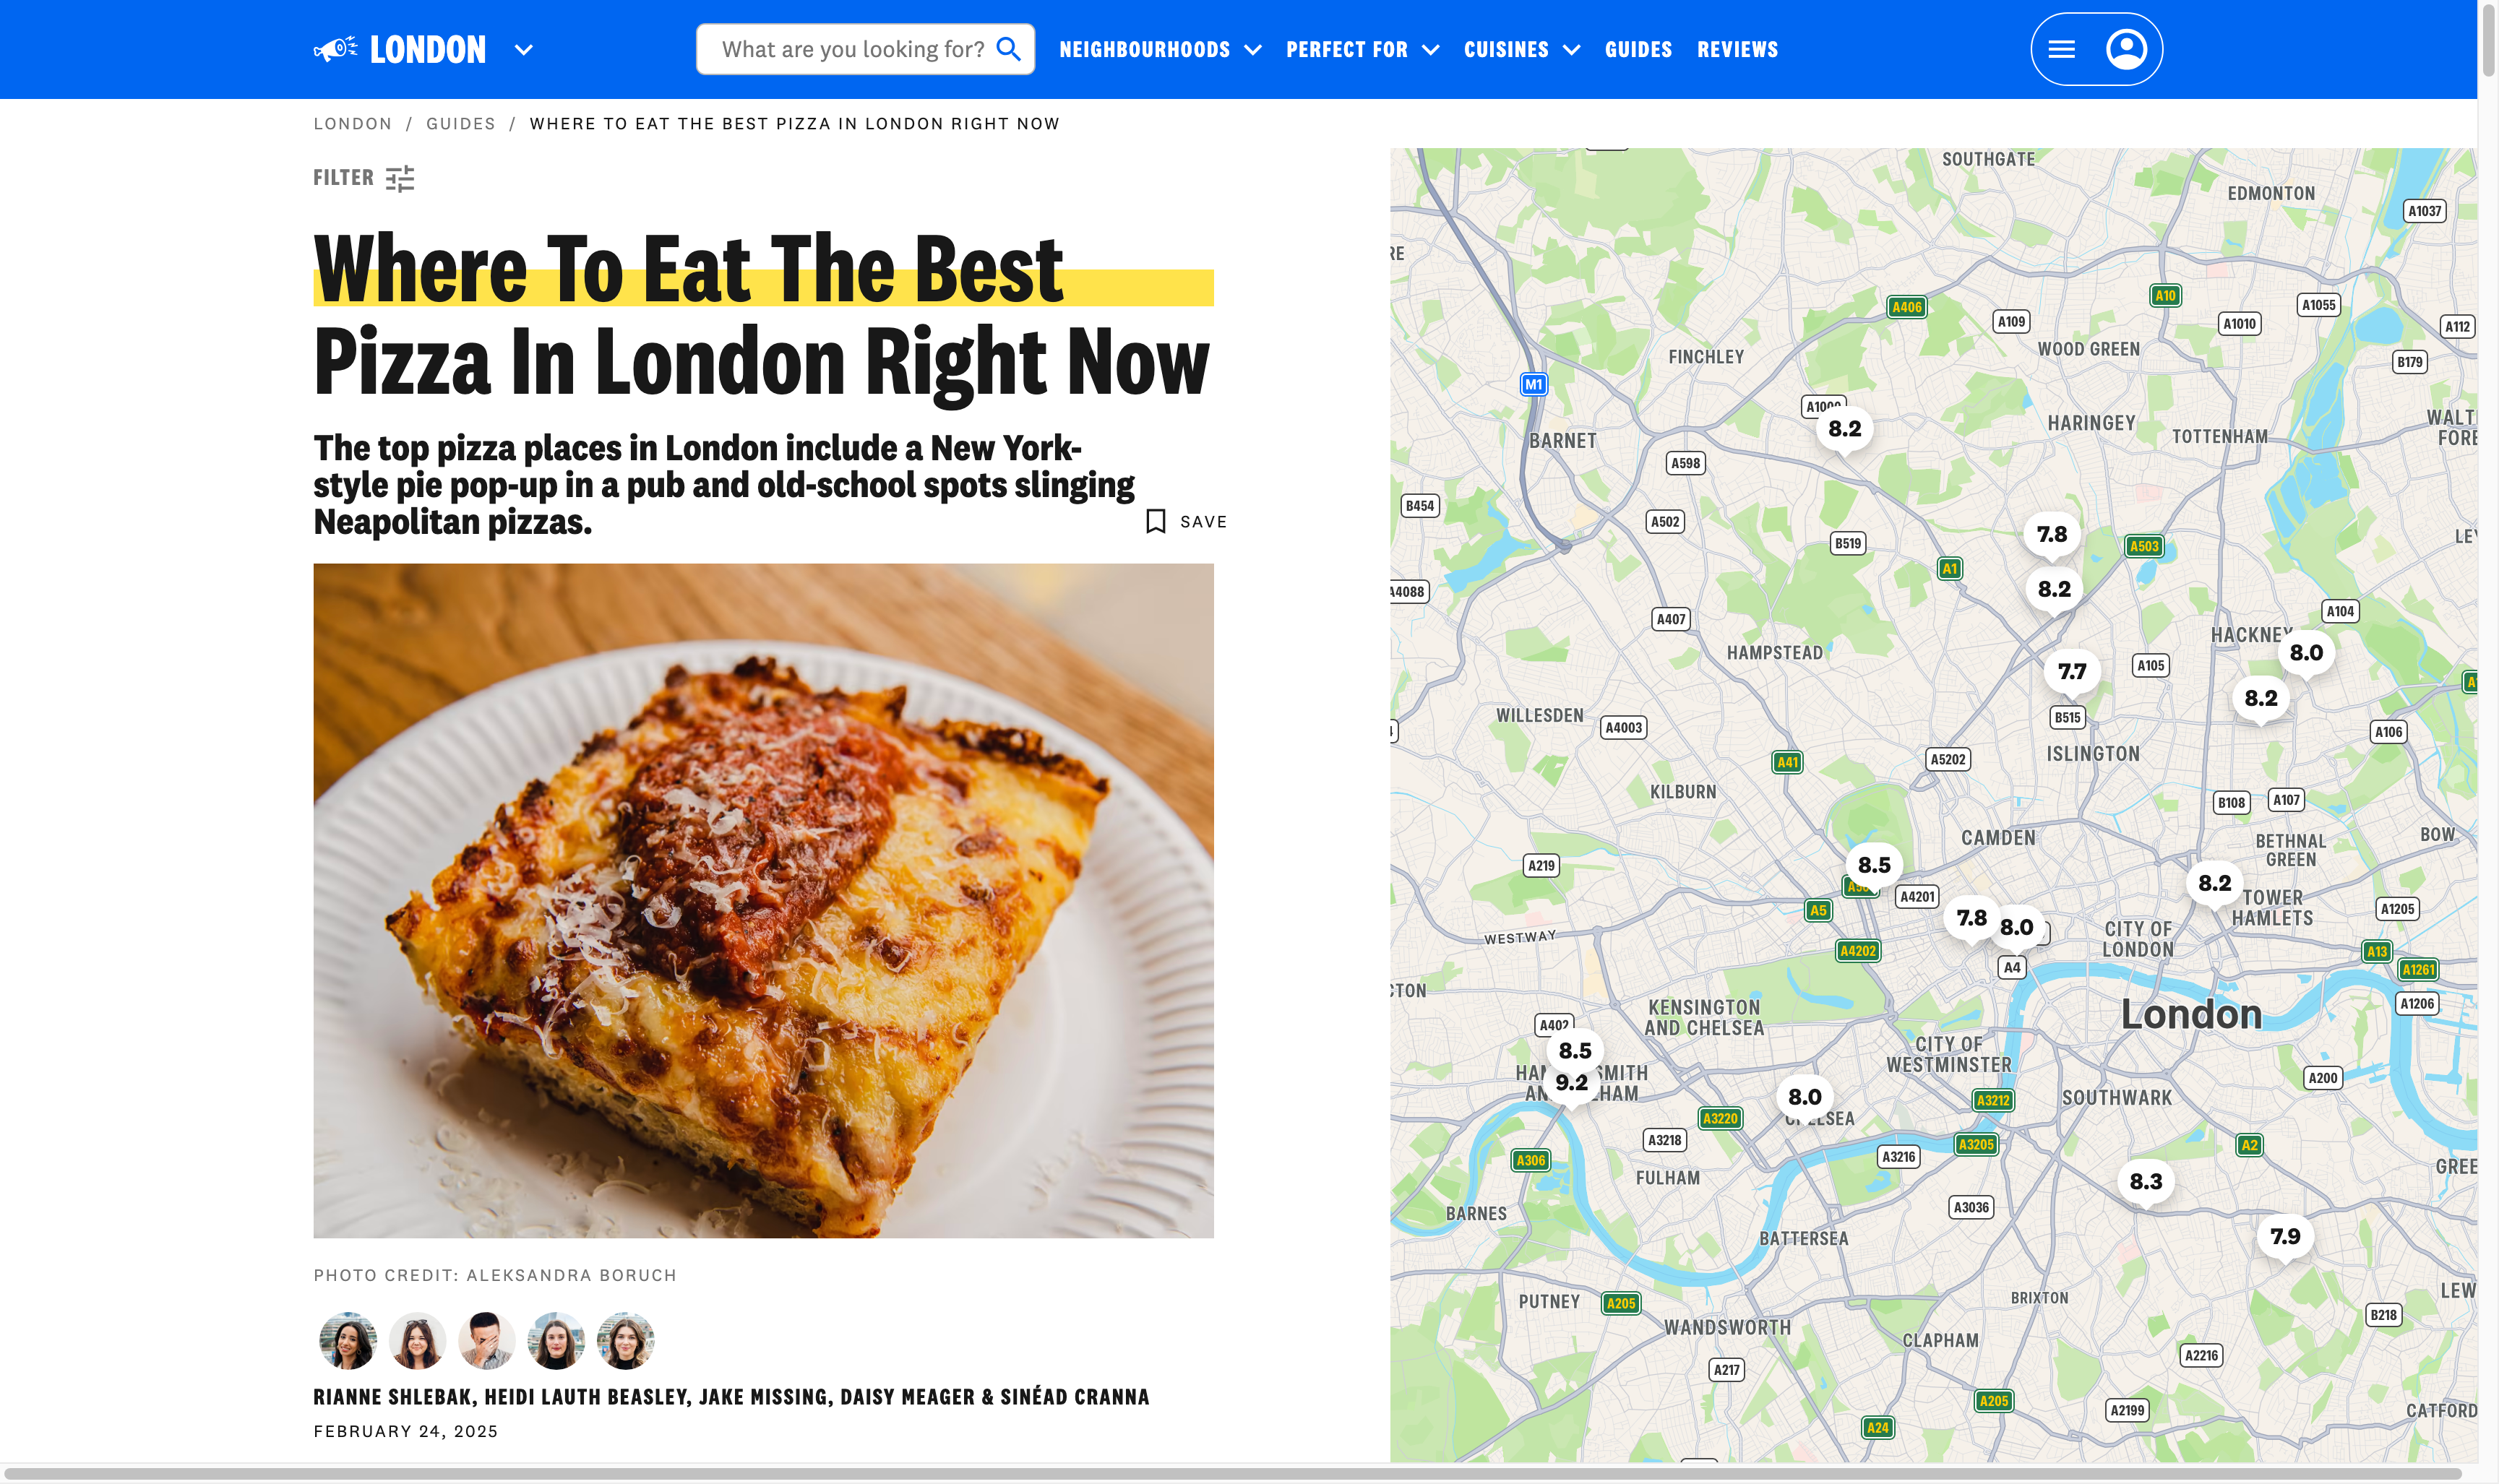Click the Save bookmark icon
The height and width of the screenshot is (1484, 2499).
1156,521
